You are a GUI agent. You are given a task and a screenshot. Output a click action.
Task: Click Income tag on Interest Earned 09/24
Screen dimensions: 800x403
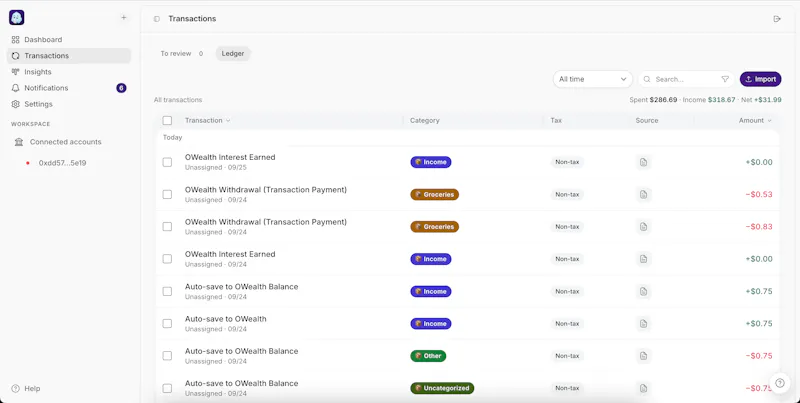point(431,259)
